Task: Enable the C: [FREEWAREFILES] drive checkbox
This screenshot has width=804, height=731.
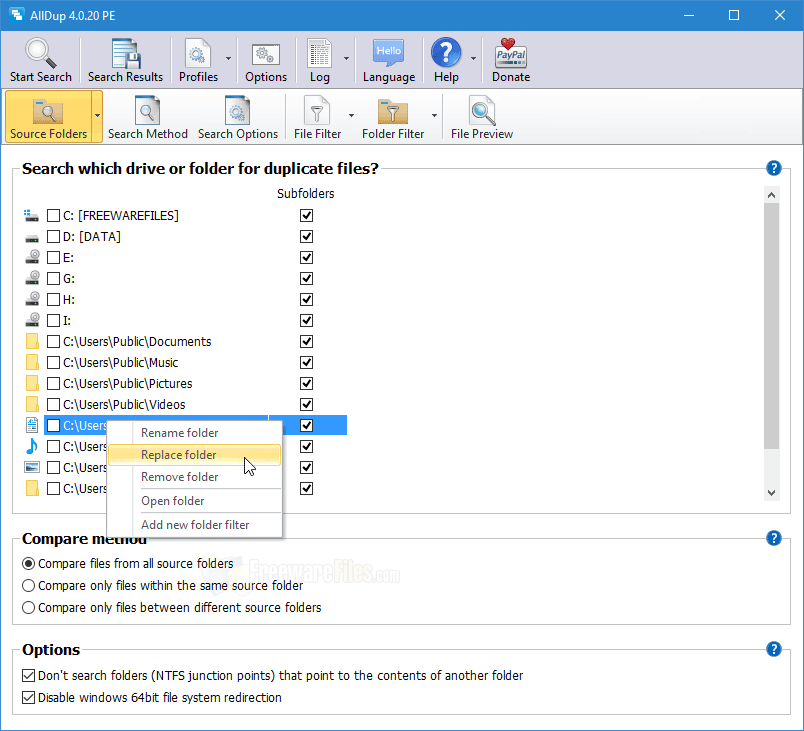Action: click(53, 215)
